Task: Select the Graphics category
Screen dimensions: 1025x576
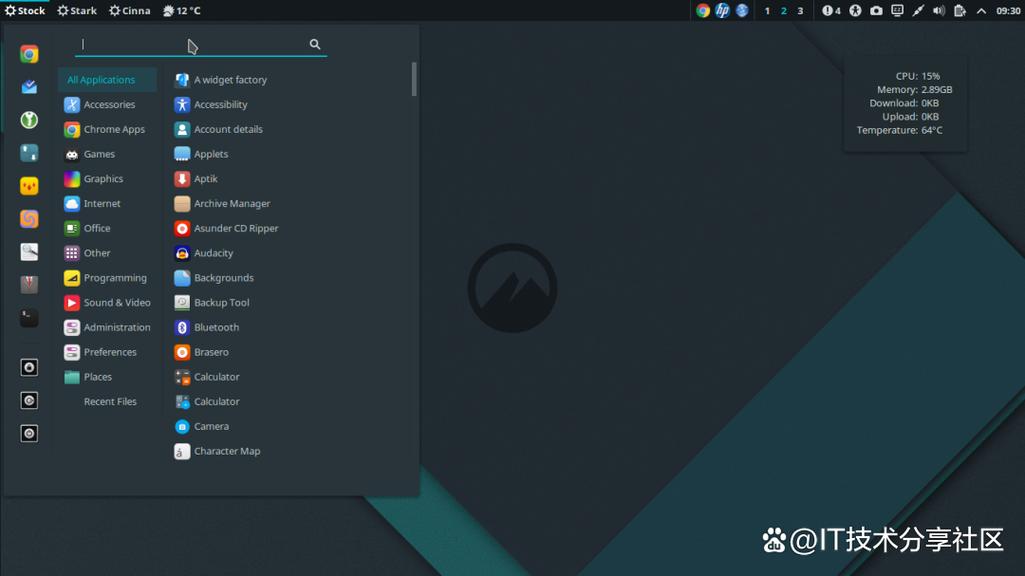Action: [104, 178]
